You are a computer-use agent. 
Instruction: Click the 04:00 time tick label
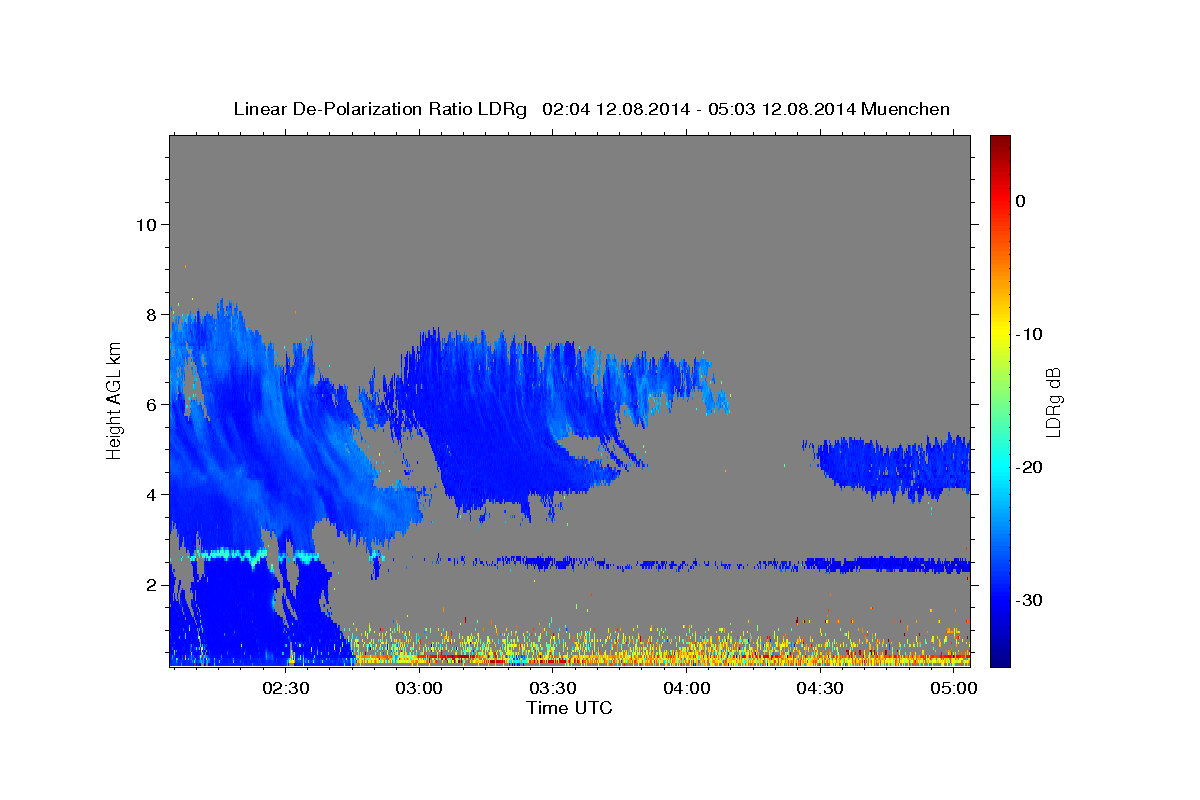pos(687,689)
